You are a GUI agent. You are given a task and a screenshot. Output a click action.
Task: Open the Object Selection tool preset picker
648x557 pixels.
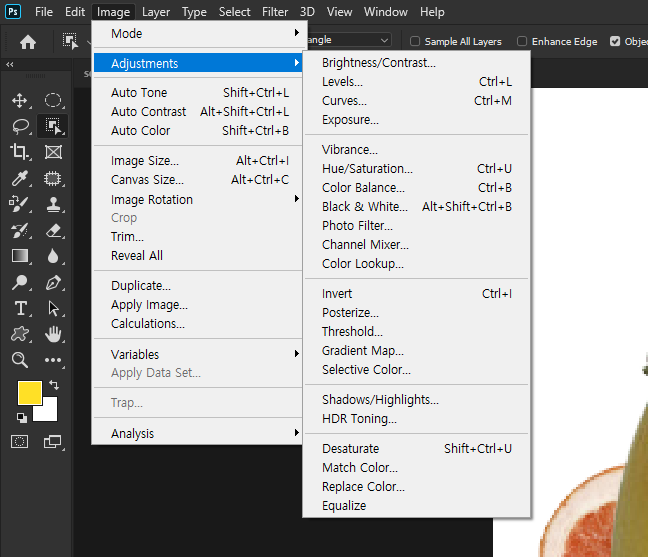point(71,41)
